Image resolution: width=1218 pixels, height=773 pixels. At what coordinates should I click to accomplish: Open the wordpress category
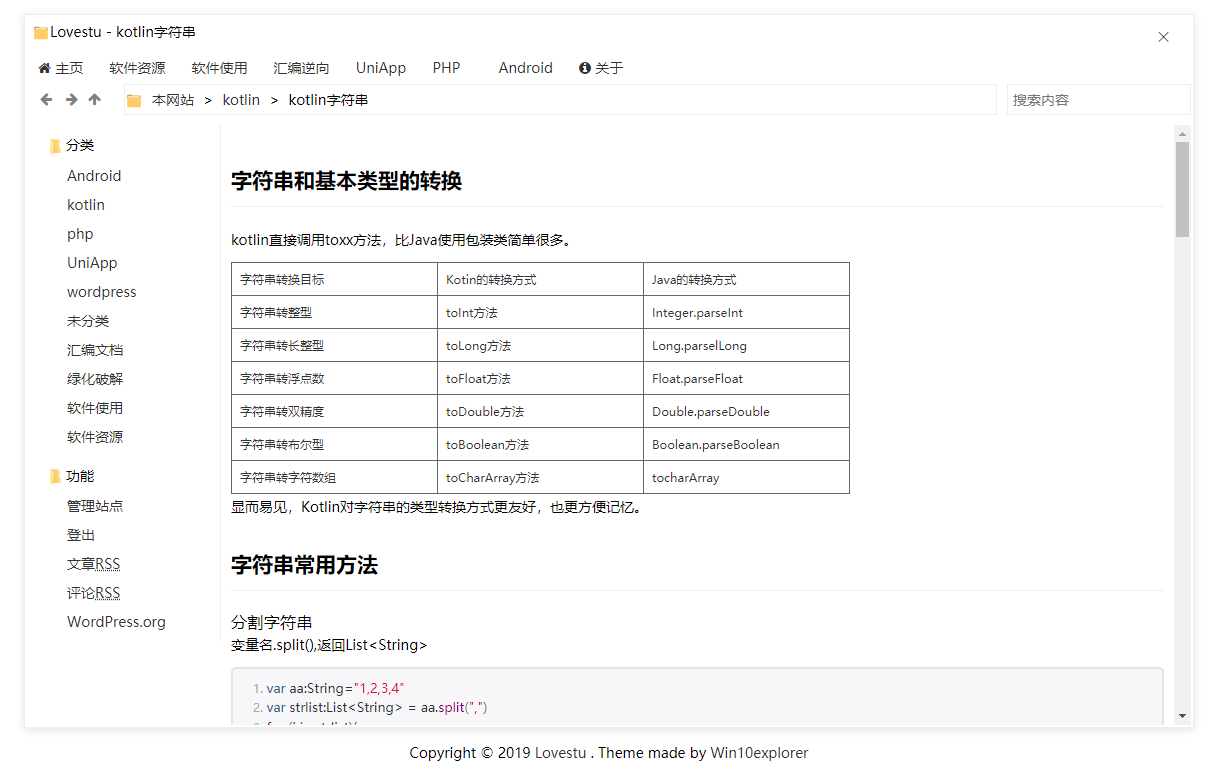pos(101,291)
